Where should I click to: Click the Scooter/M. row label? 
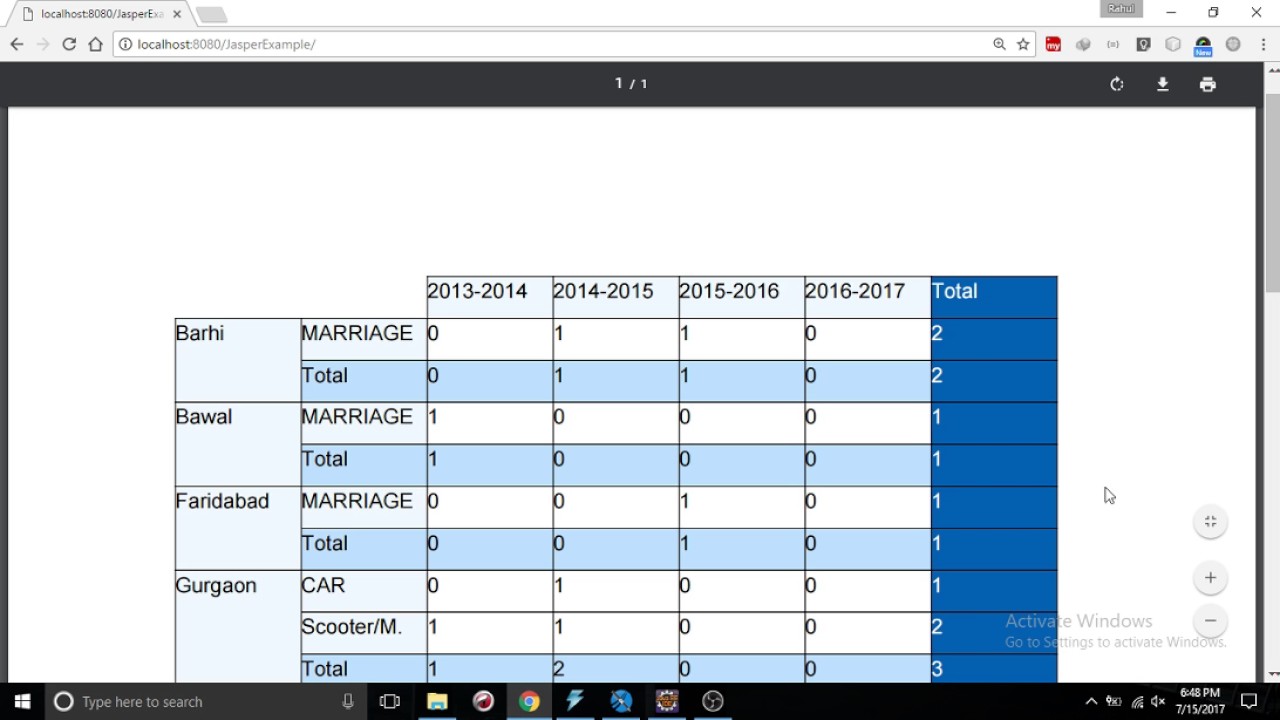coord(363,633)
